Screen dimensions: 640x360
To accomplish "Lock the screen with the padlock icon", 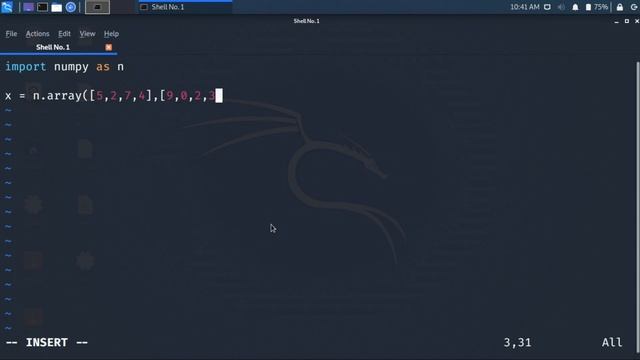I will click(x=620, y=7).
